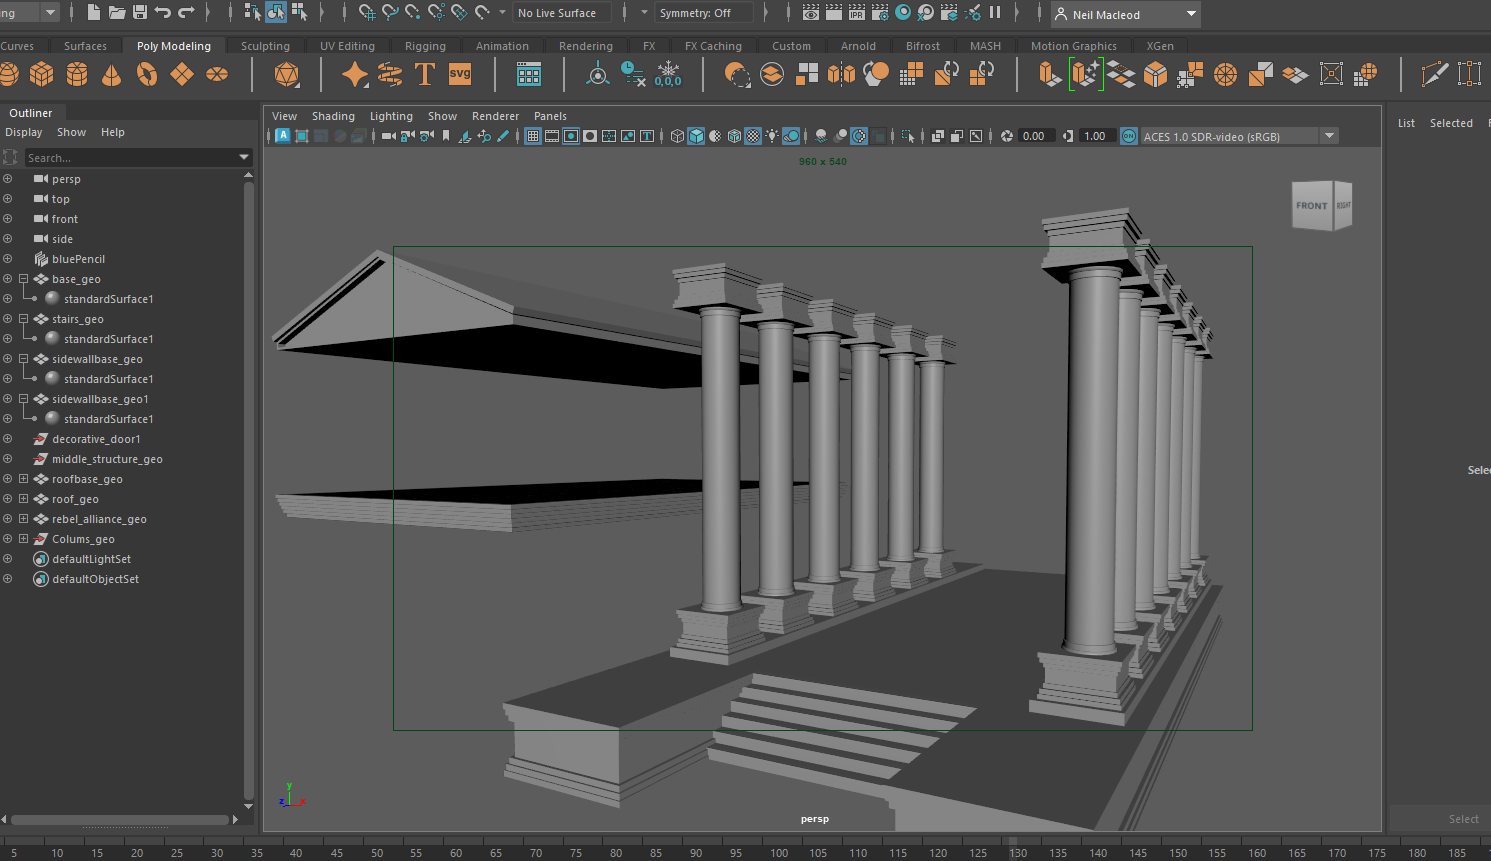Screen dimensions: 1491x861
Task: Create polygon type with the T icon
Action: (x=425, y=74)
